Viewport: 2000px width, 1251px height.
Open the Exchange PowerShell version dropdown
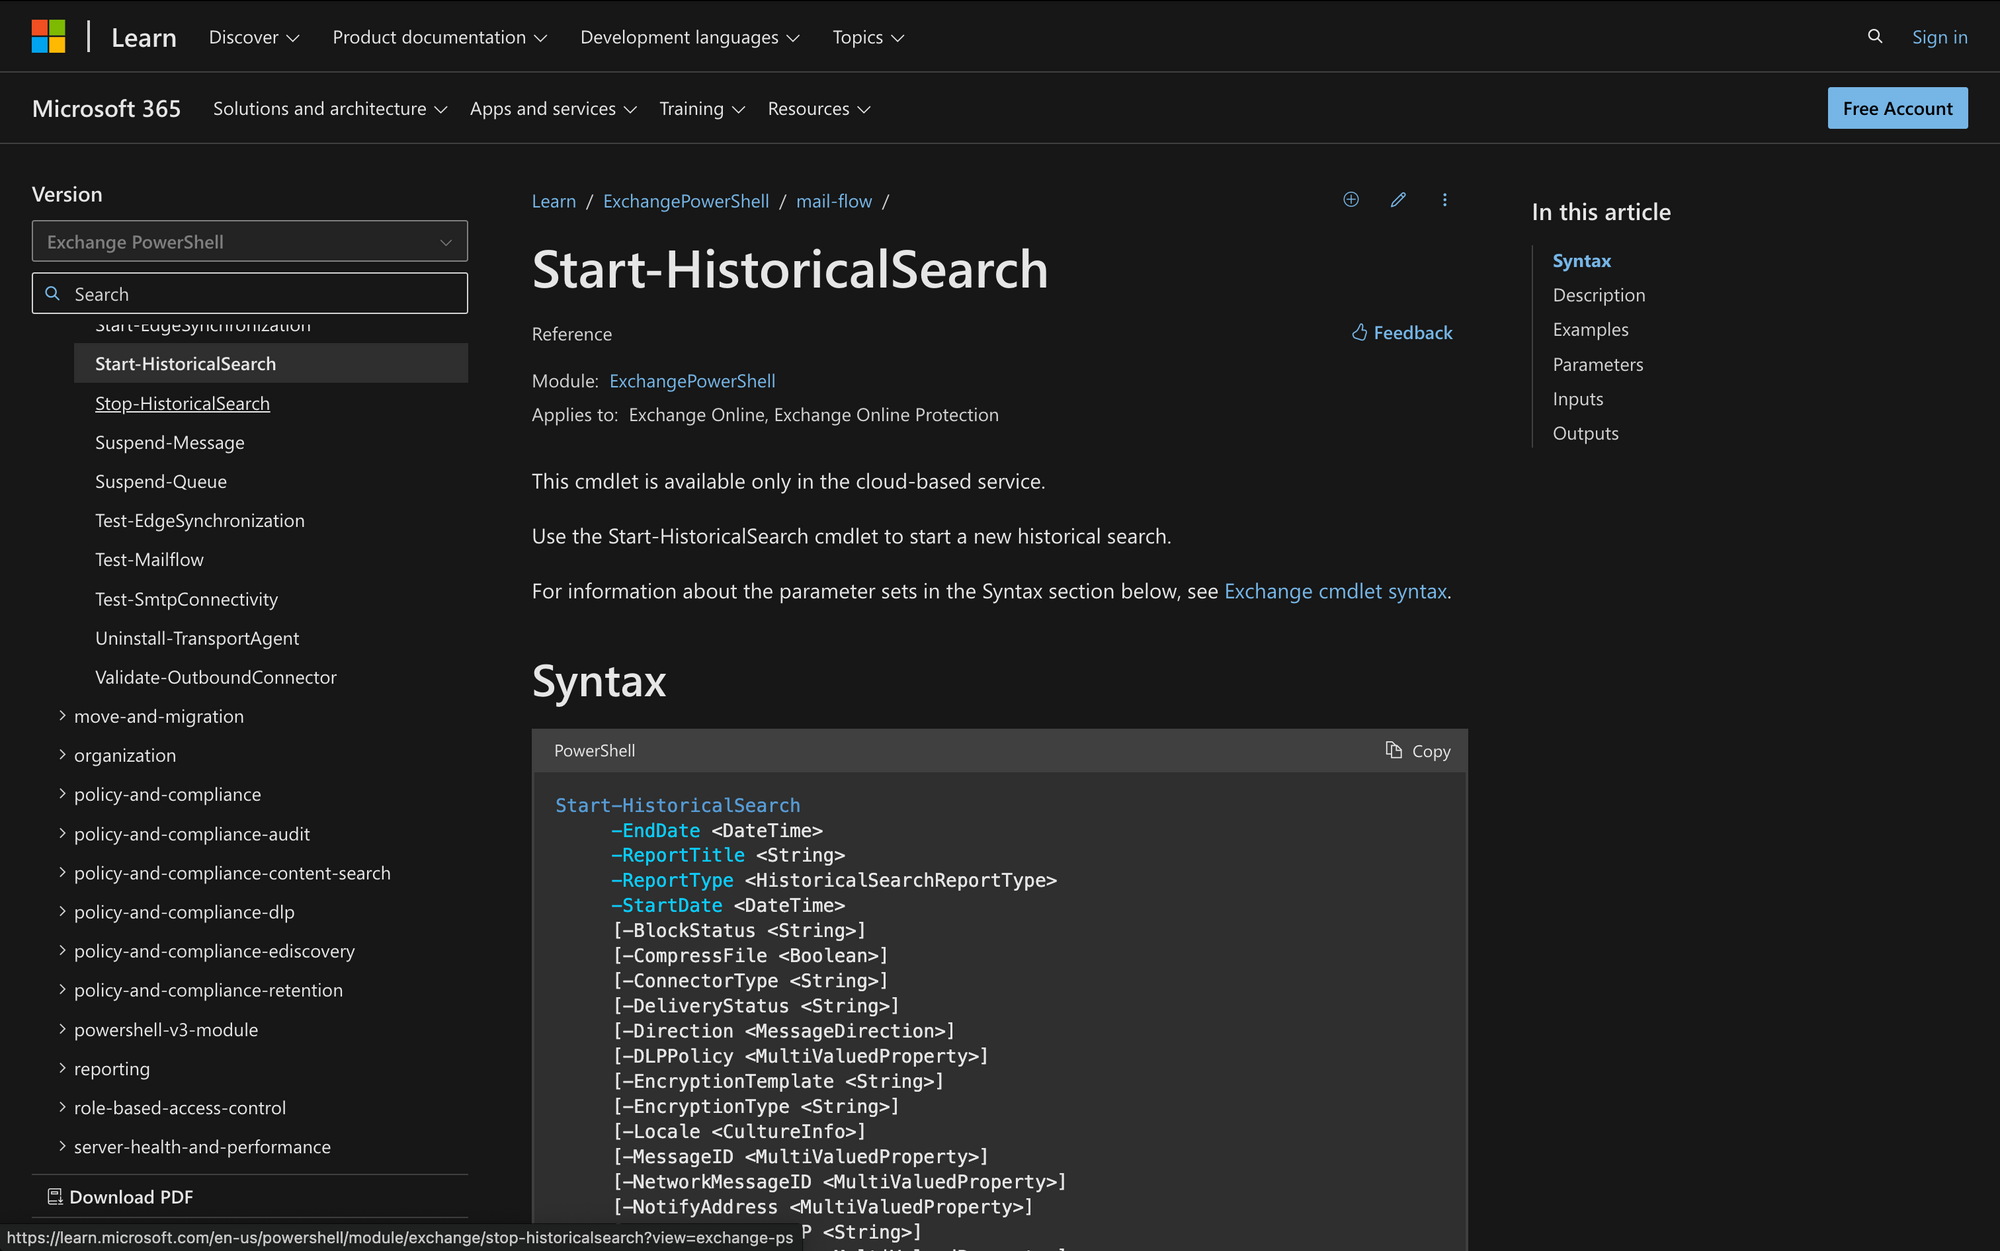pos(250,241)
